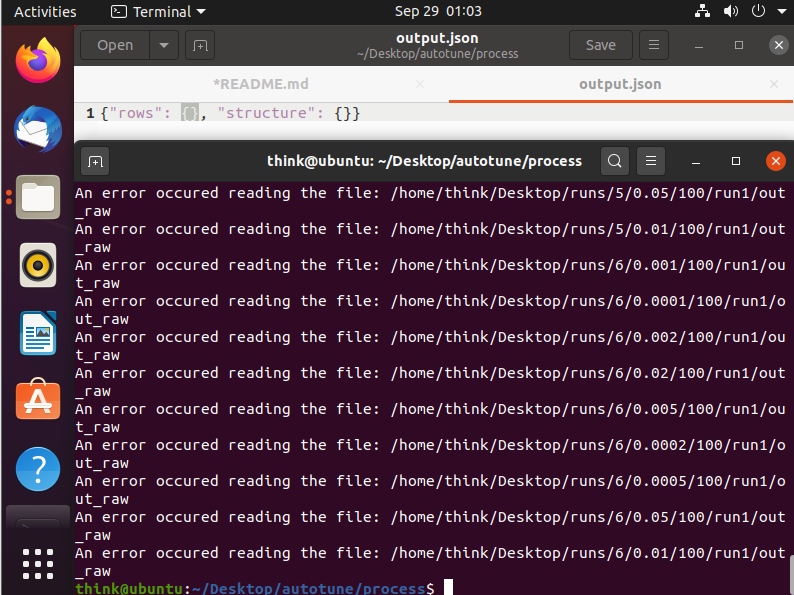The image size is (794, 595).
Task: Open the Files manager in the dock
Action: coord(38,197)
